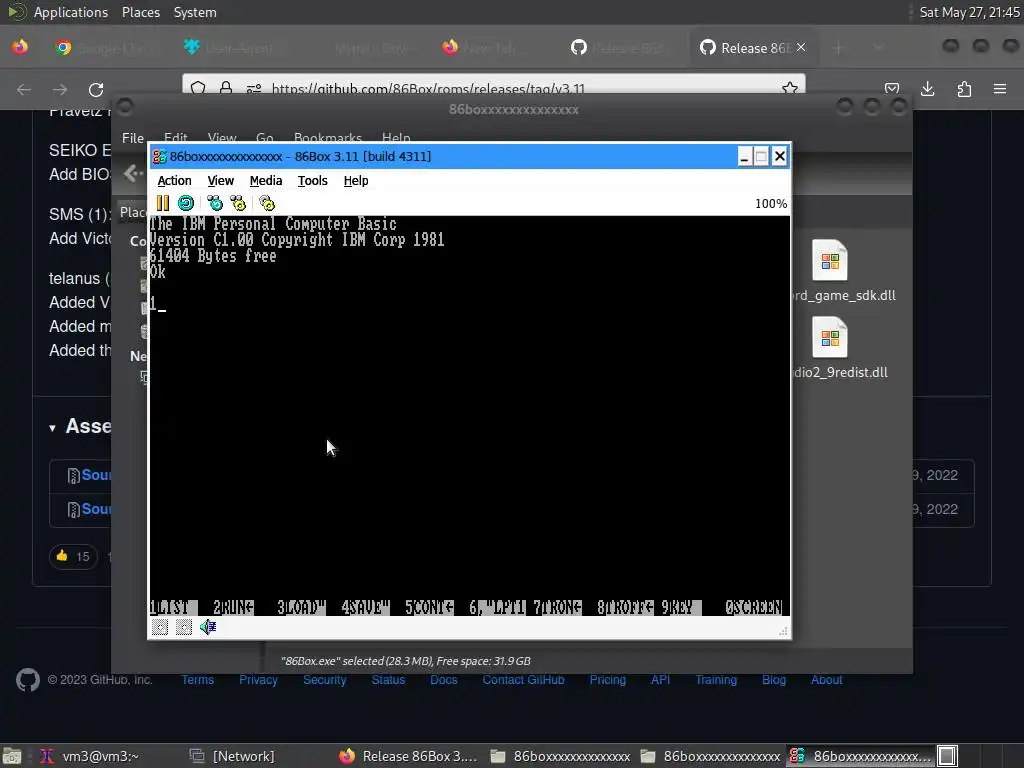Viewport: 1024px width, 768px height.
Task: Click the second floppy drive status bar icon
Action: coord(184,627)
